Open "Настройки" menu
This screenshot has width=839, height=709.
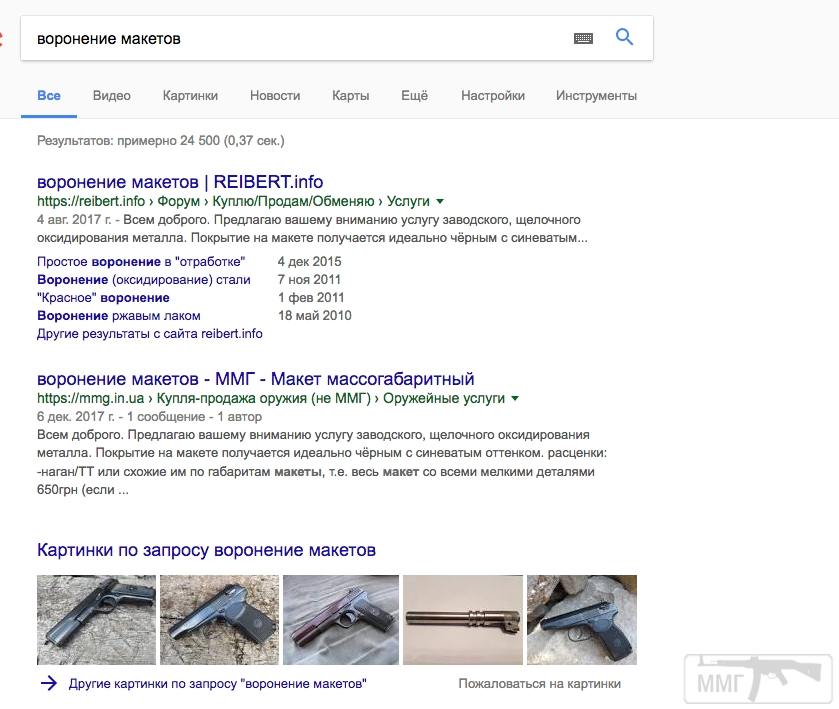[493, 96]
